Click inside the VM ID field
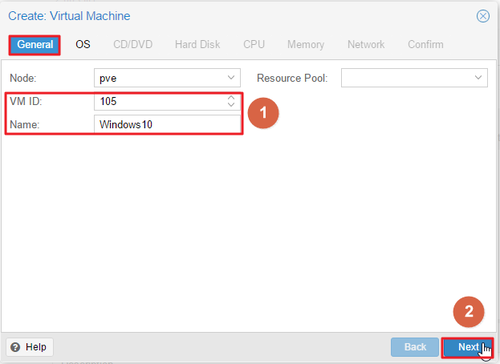Viewport: 500px width, 364px height. [160, 101]
